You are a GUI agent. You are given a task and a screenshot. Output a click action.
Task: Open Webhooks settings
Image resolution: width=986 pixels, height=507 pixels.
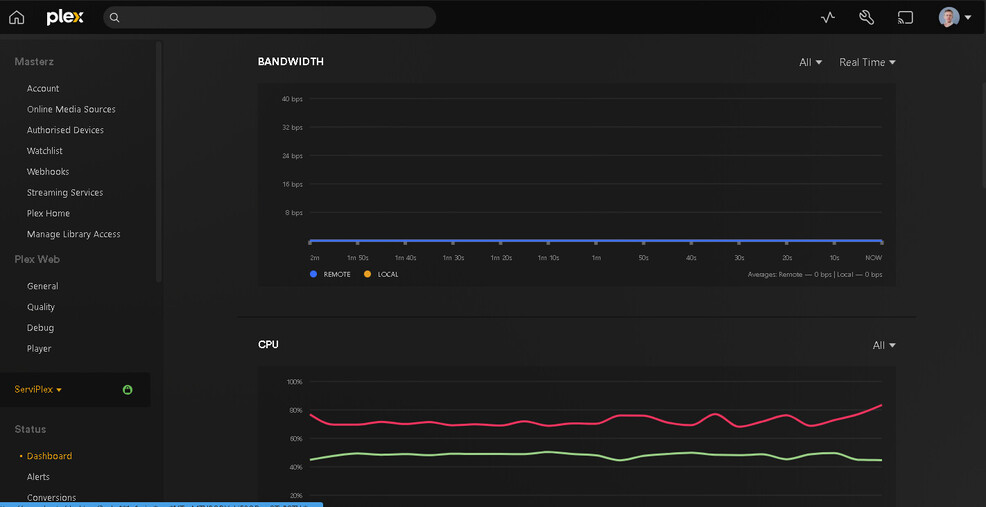coord(48,172)
